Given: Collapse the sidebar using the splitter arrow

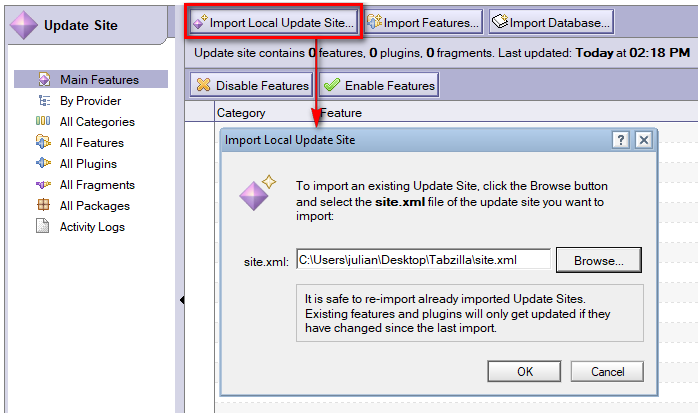Looking at the screenshot, I should [181, 299].
